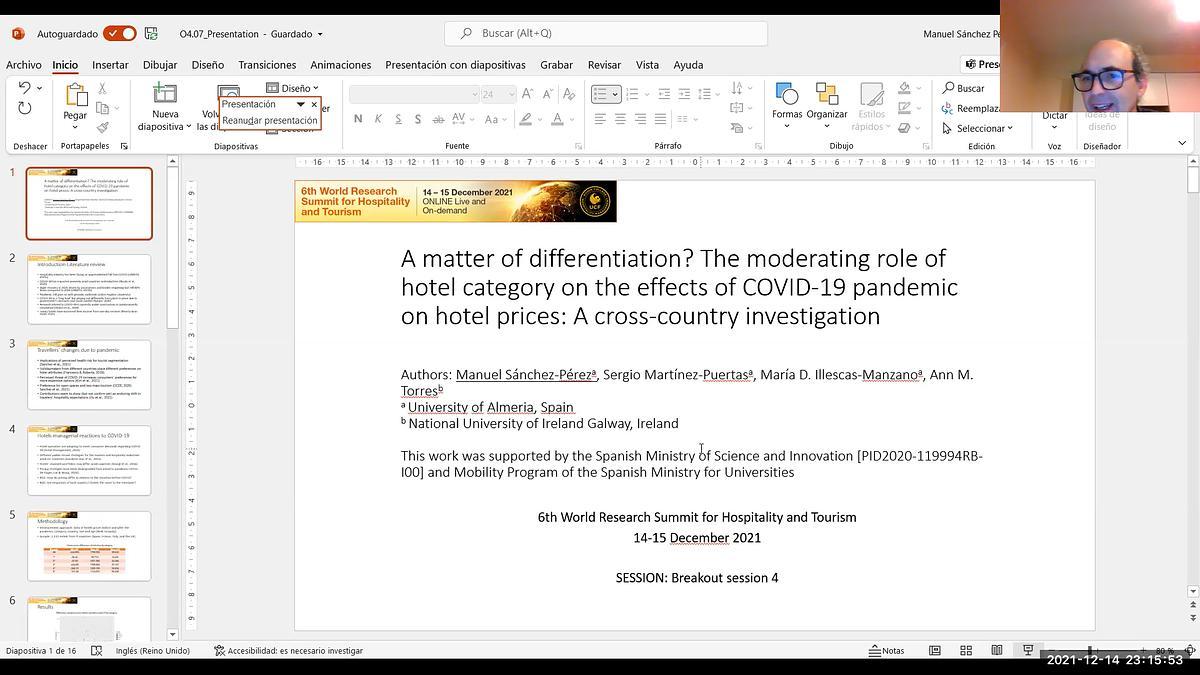The width and height of the screenshot is (1200, 675).
Task: Toggle underline S formatting
Action: pos(399,119)
